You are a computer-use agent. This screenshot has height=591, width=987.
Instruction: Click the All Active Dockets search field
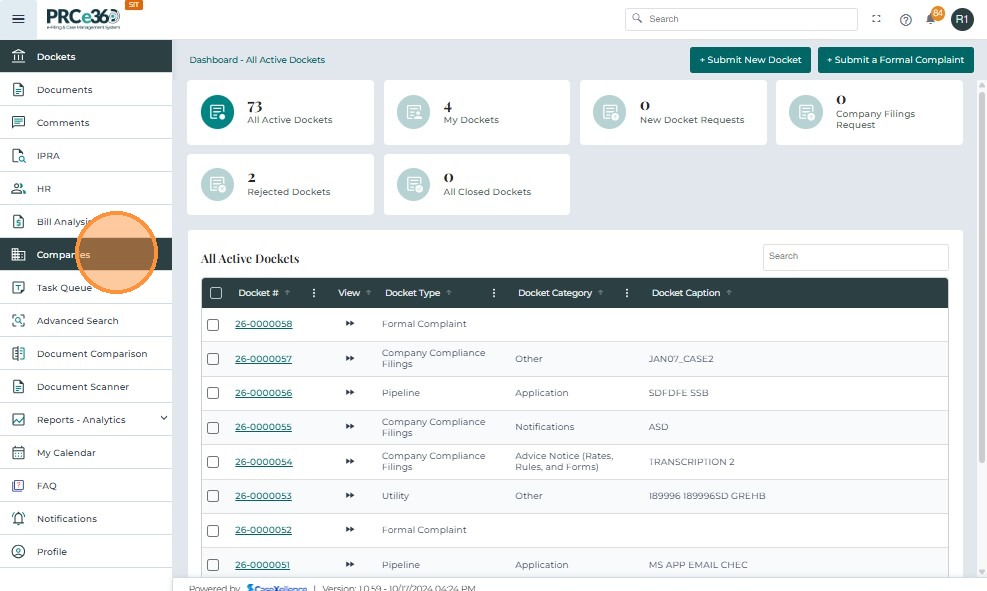coord(855,257)
